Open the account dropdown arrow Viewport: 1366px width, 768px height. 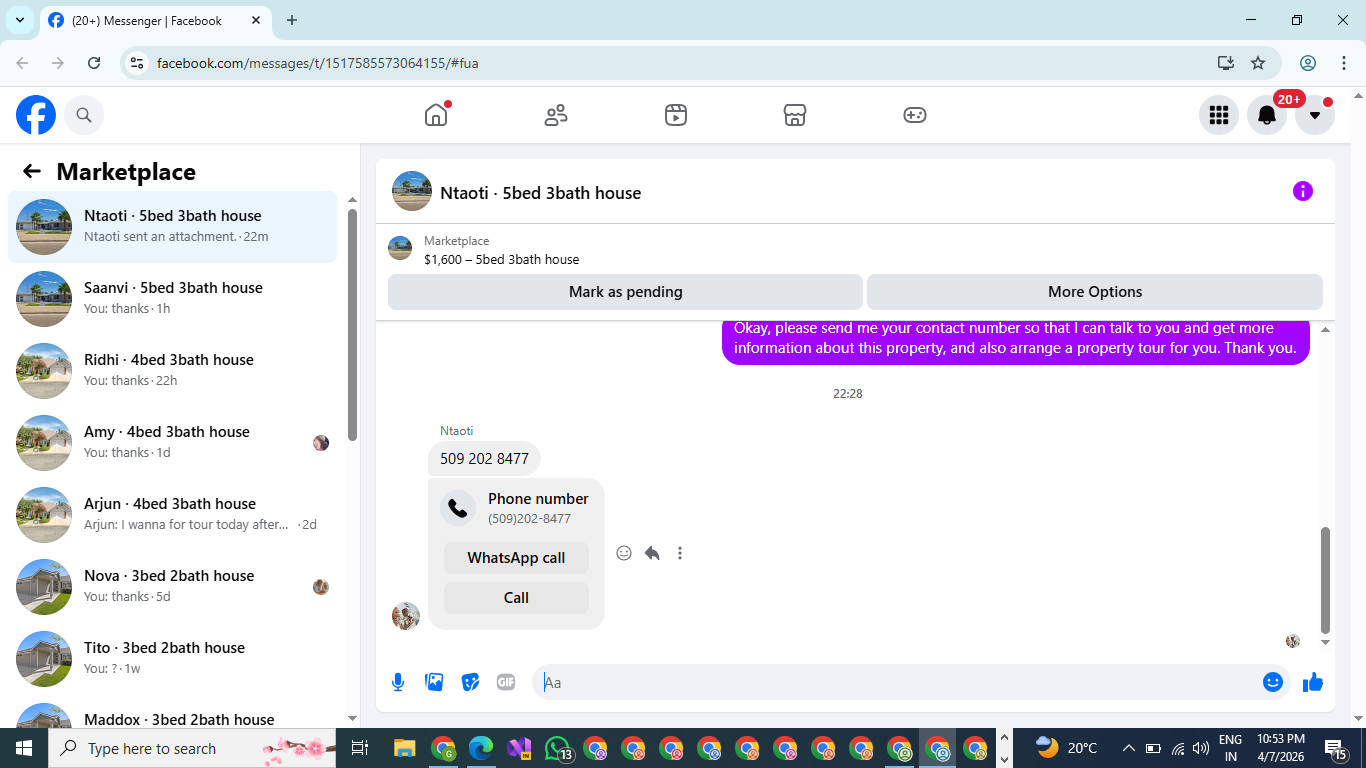pos(1315,115)
